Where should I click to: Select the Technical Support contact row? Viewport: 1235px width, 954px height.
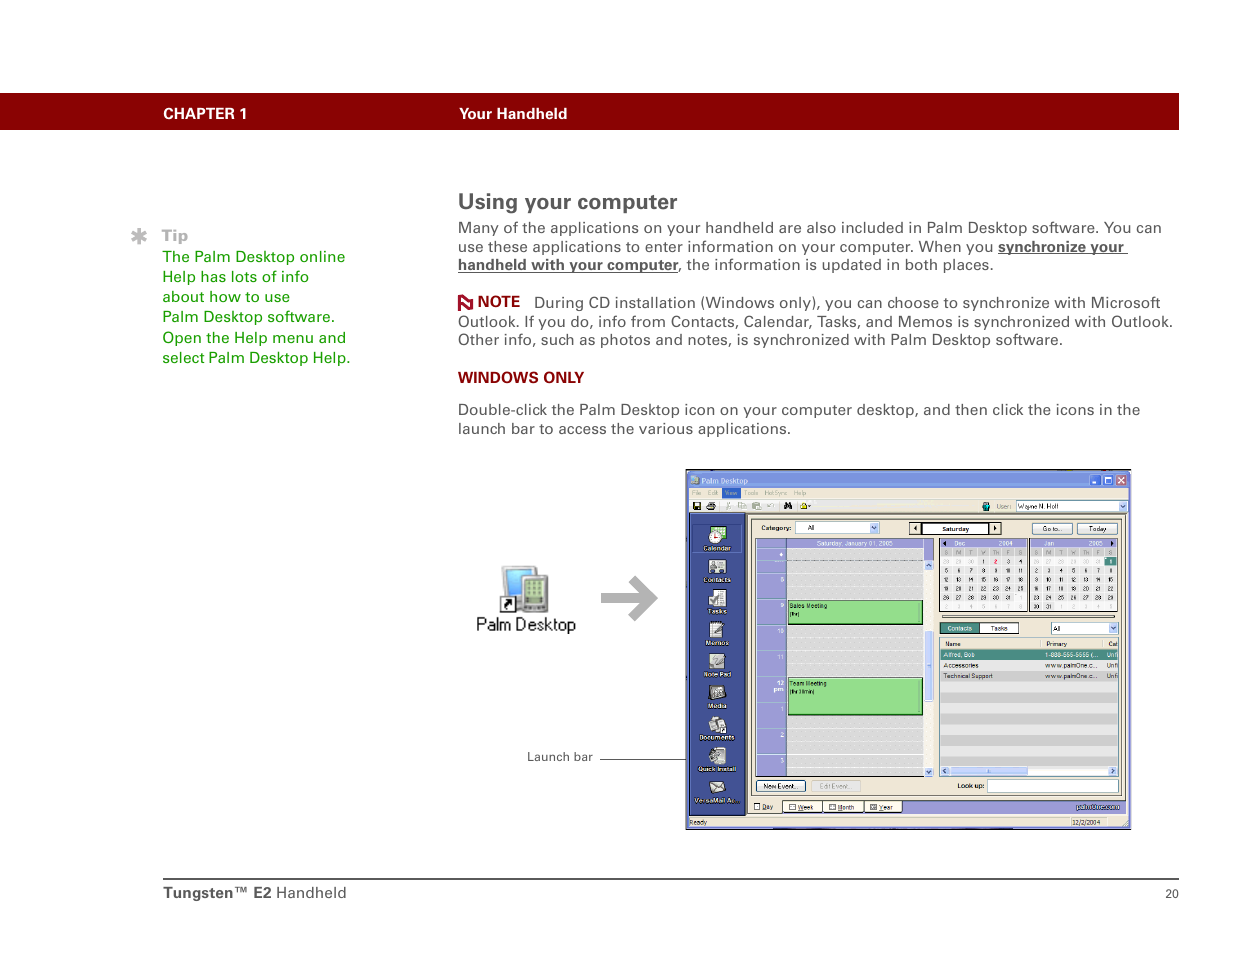point(1029,676)
